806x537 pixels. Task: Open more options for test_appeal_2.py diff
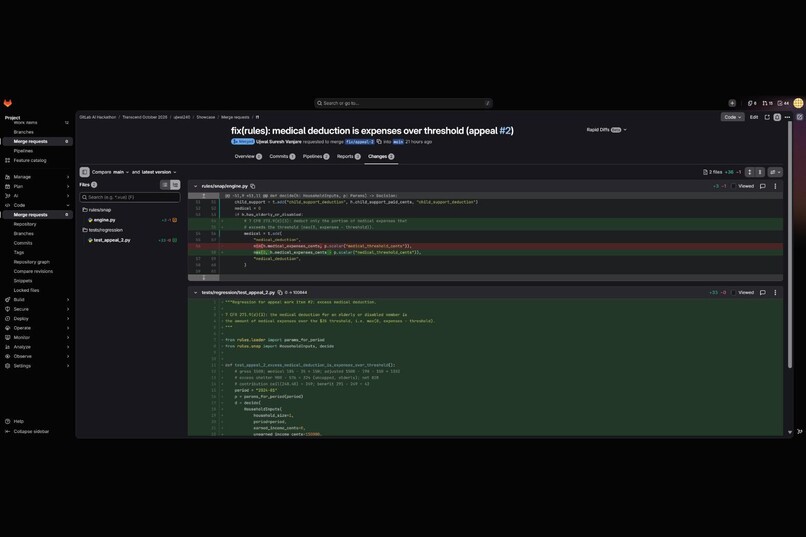[775, 292]
